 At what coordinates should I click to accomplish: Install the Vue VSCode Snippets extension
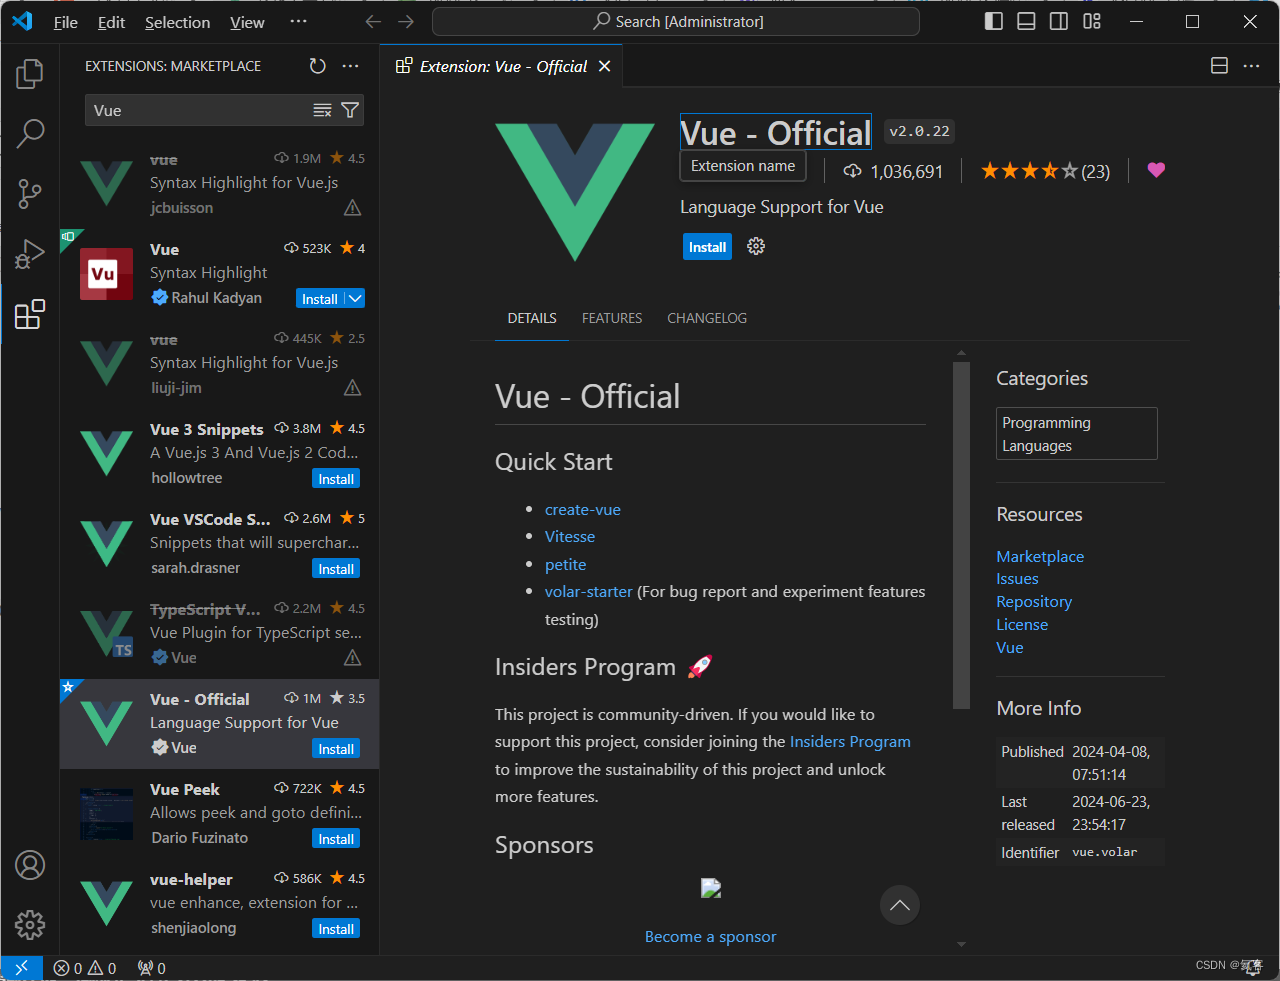(336, 569)
